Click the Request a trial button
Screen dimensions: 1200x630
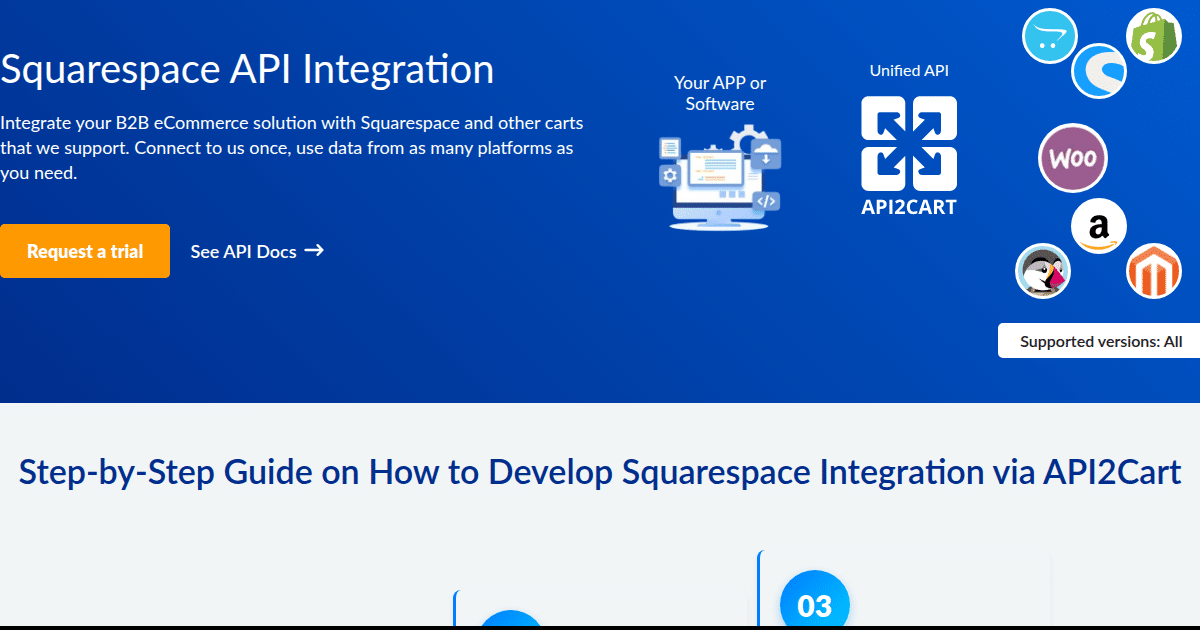pyautogui.click(x=85, y=251)
